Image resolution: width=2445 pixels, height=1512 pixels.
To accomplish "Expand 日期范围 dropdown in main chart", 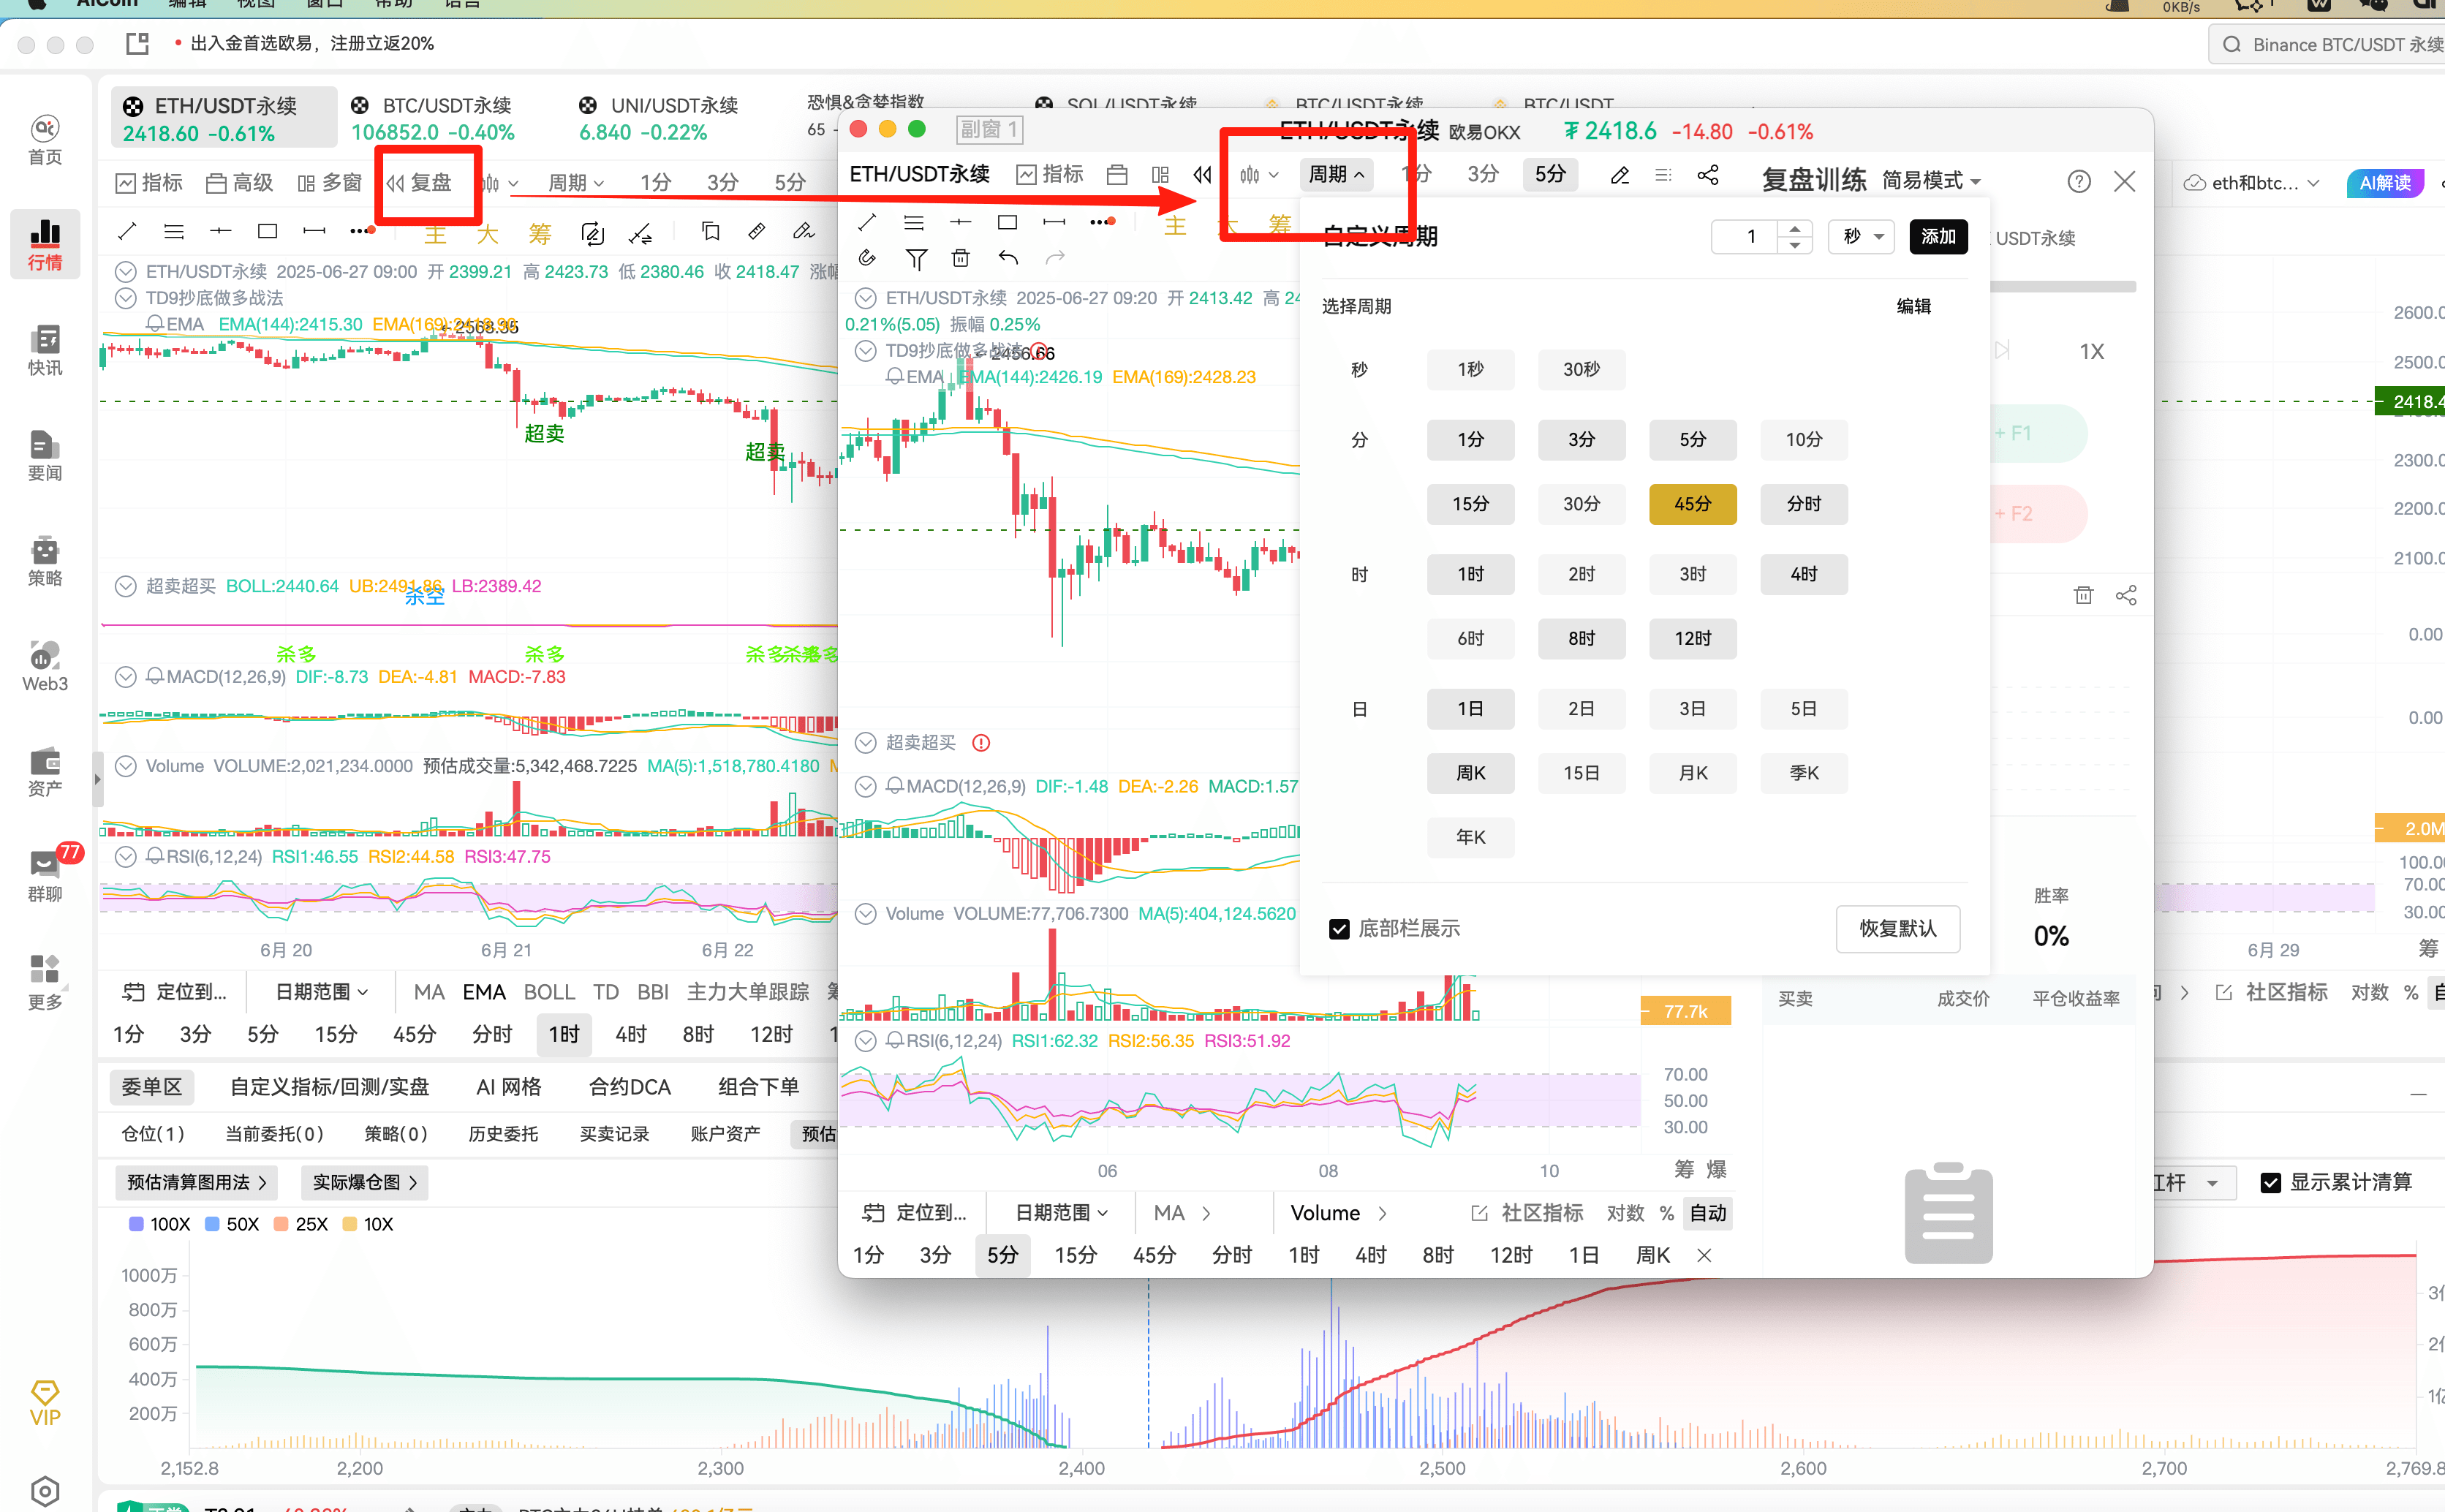I will [x=322, y=992].
